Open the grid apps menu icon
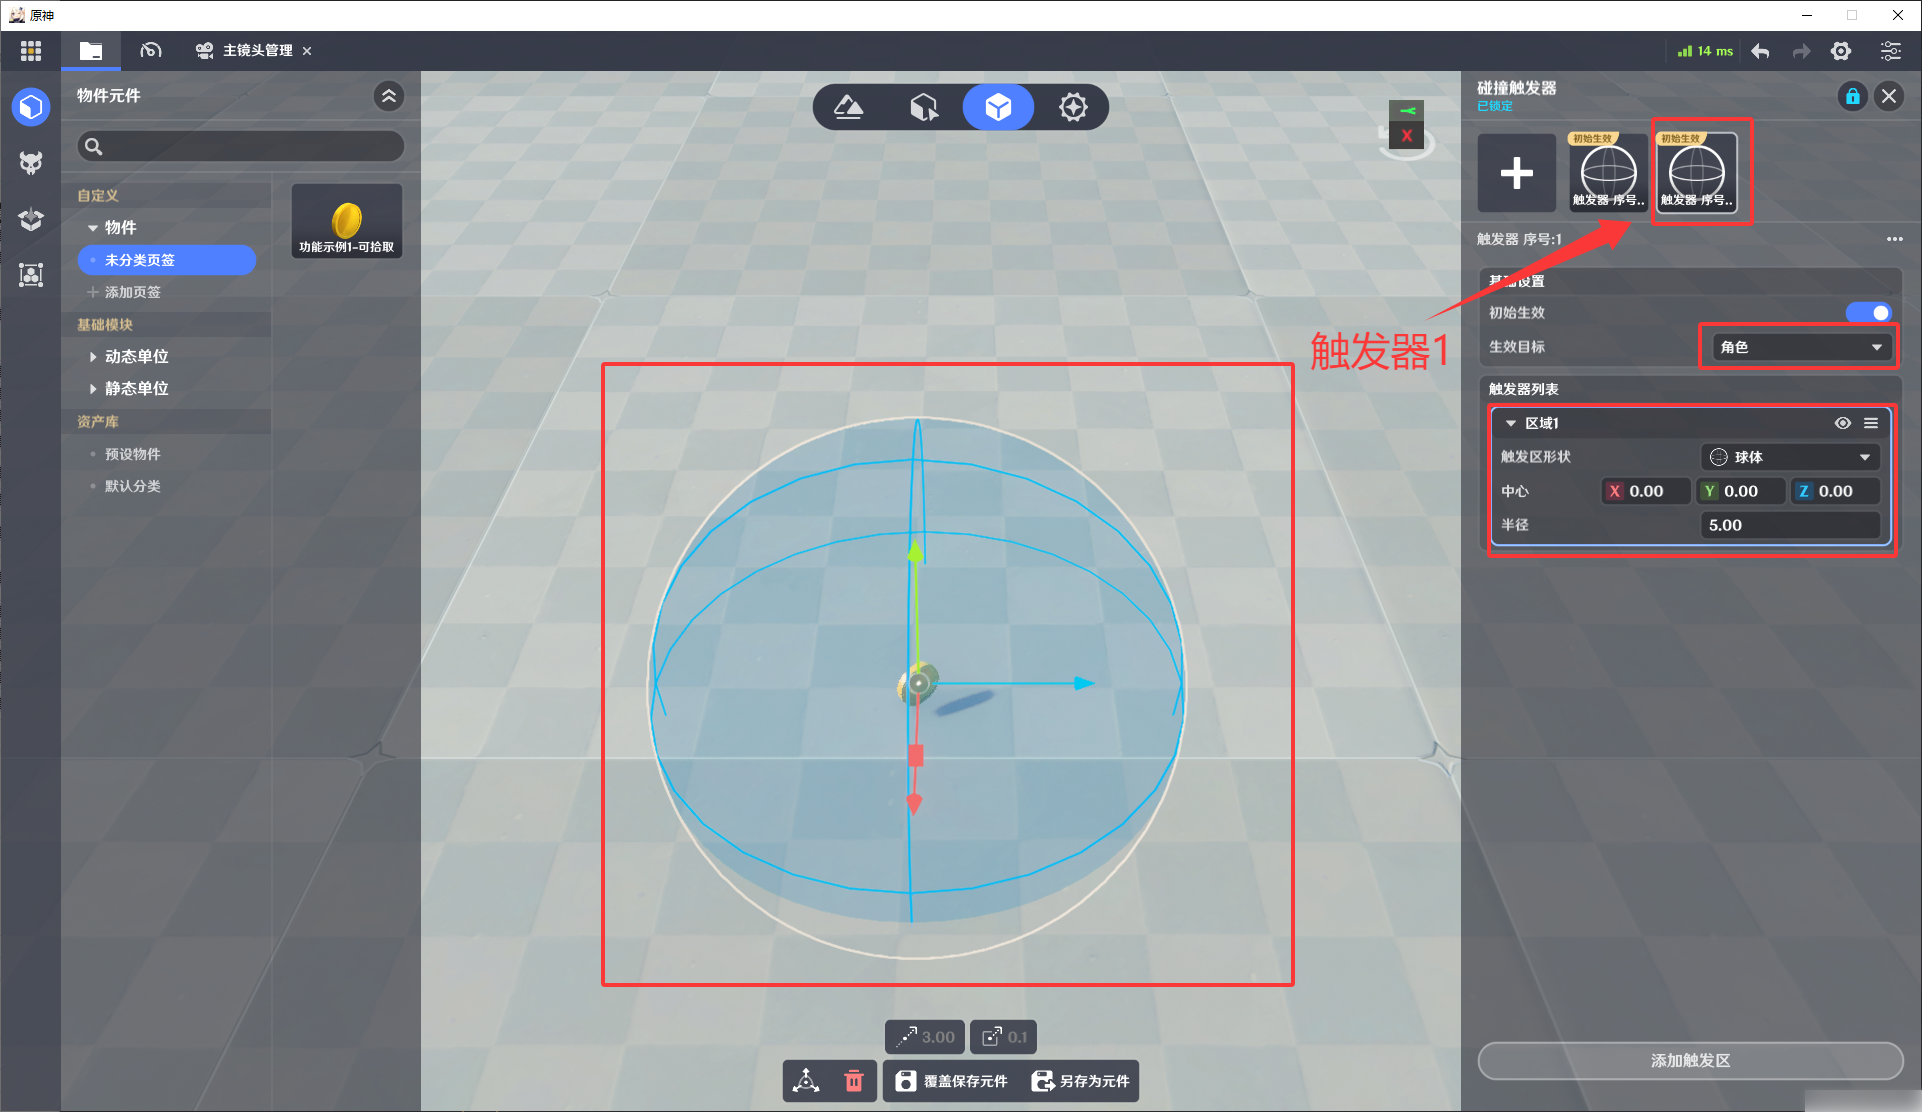Image resolution: width=1922 pixels, height=1112 pixels. (x=31, y=50)
